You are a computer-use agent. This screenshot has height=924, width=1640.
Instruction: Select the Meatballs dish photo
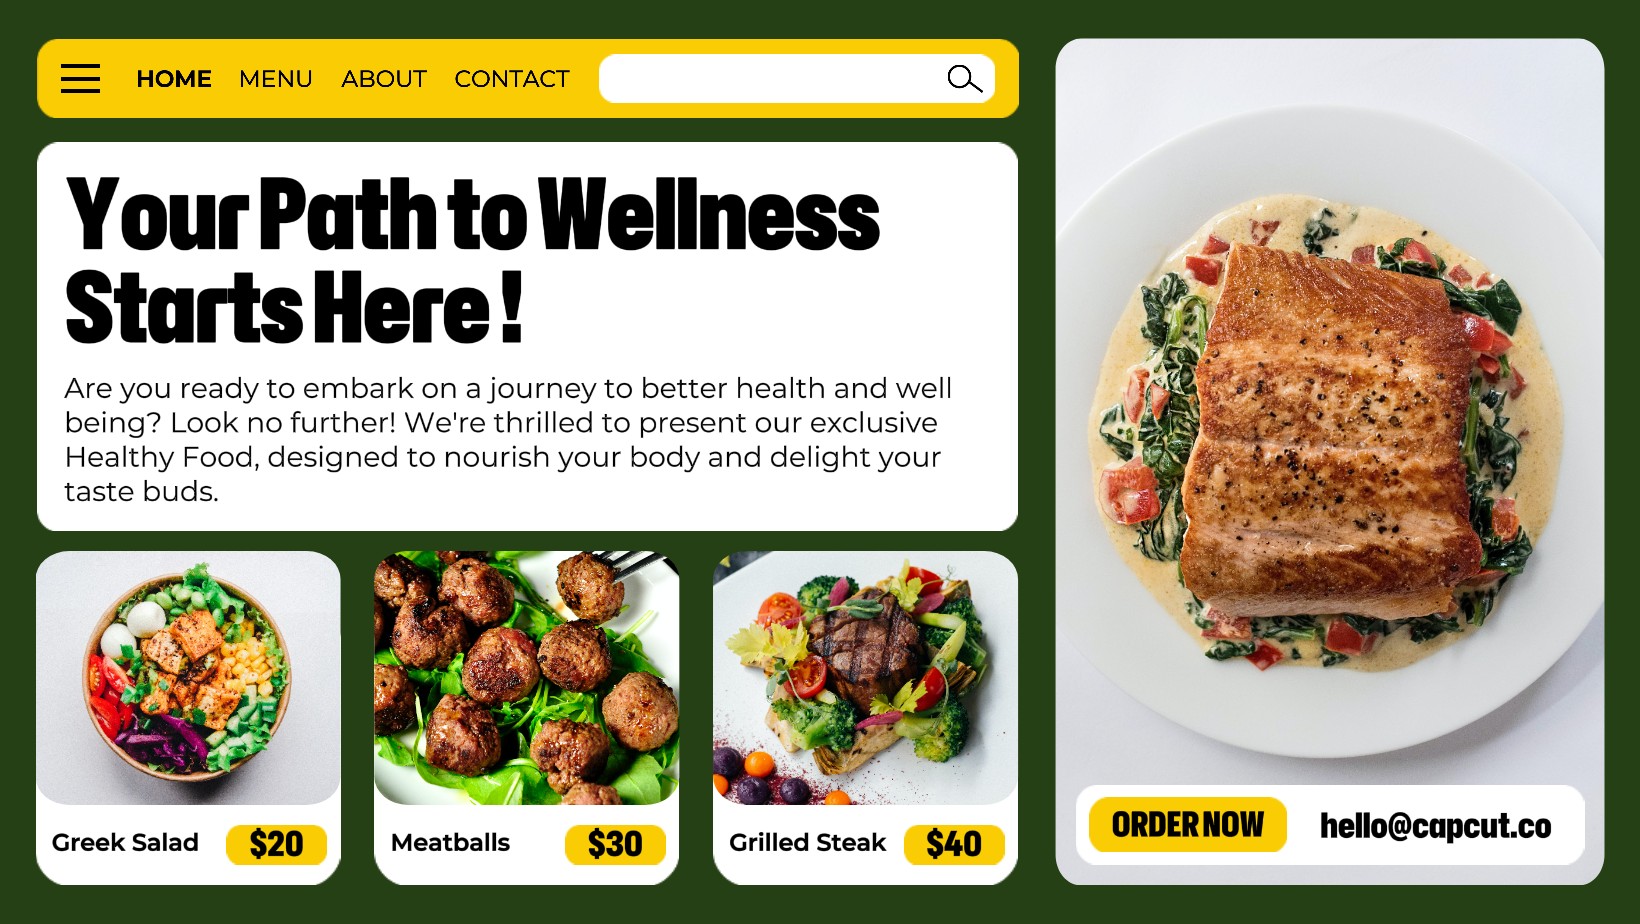pyautogui.click(x=526, y=678)
